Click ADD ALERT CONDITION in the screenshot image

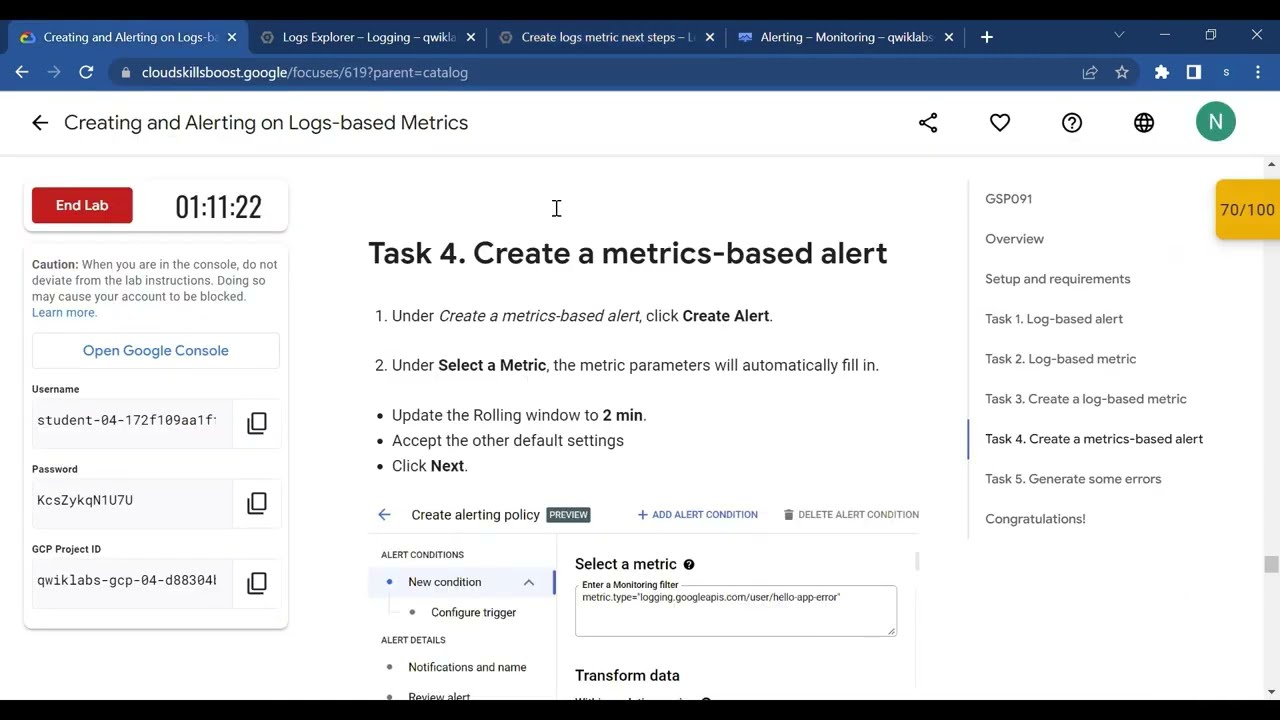tap(697, 514)
